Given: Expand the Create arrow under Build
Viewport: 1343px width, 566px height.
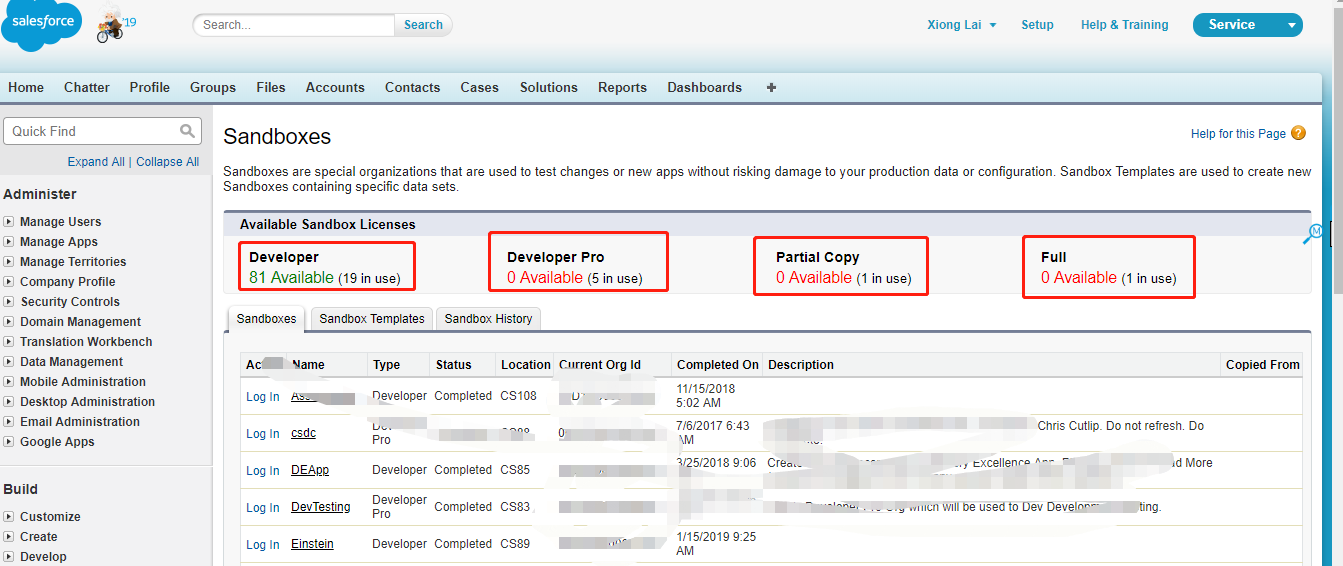Looking at the screenshot, I should coord(9,537).
